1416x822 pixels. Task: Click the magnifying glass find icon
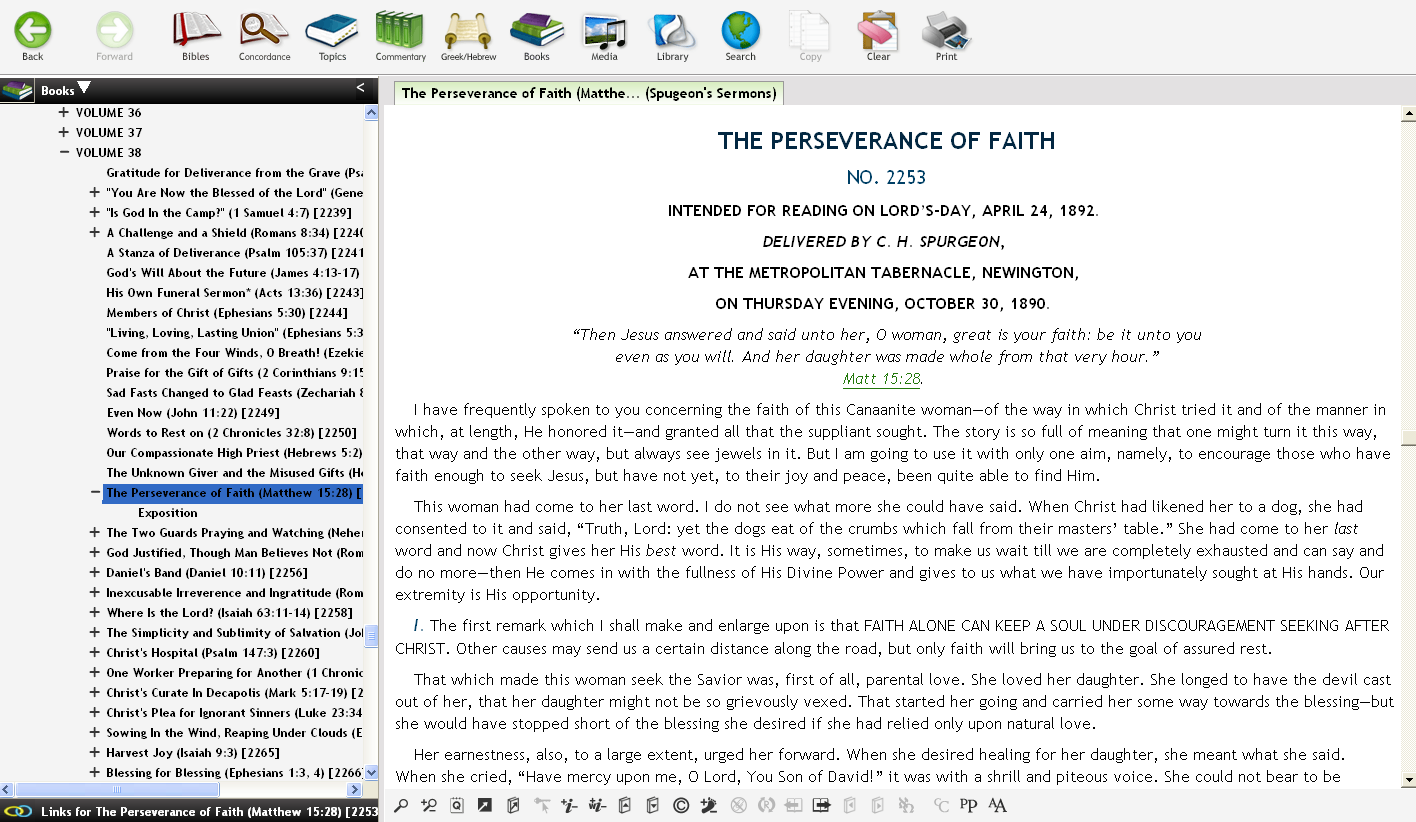tap(401, 805)
